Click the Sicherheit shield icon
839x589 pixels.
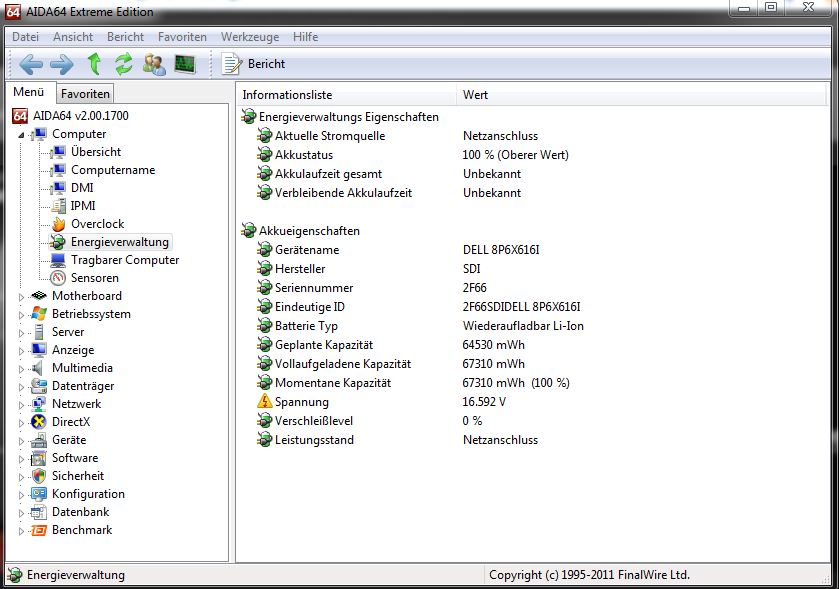pos(39,476)
